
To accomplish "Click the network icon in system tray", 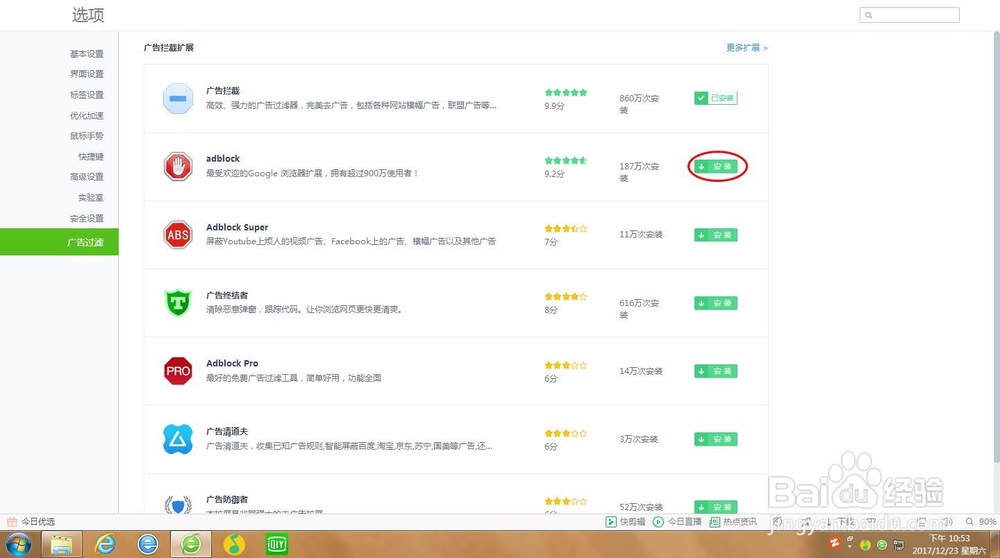I will (899, 545).
